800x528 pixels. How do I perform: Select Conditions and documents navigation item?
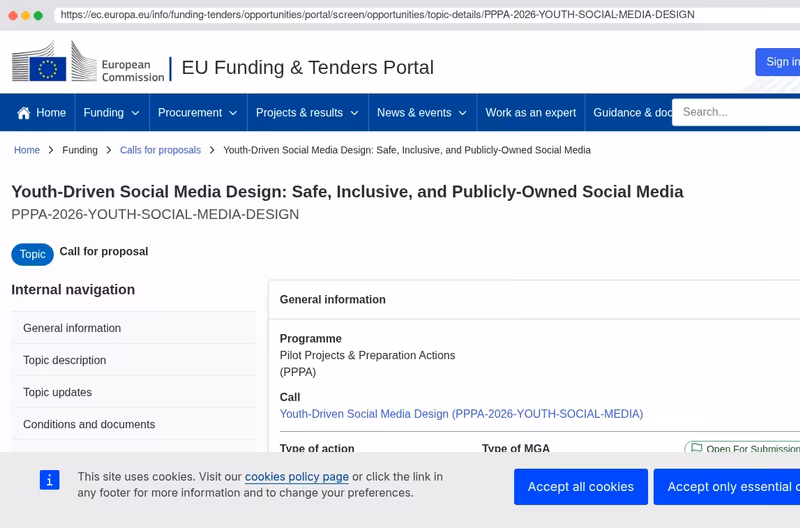tap(134, 424)
